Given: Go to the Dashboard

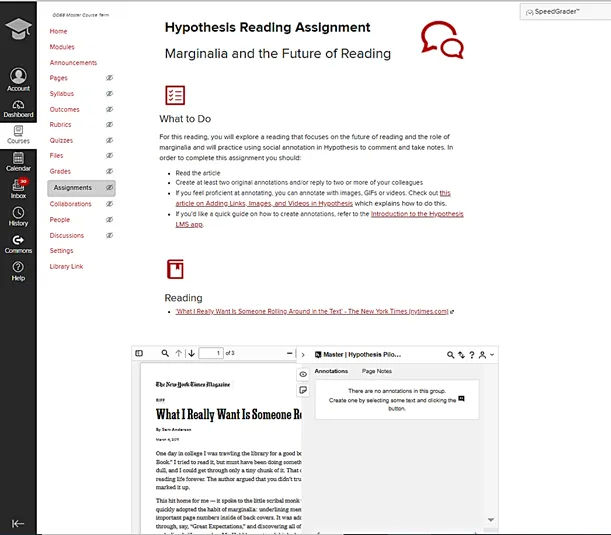Looking at the screenshot, I should tap(18, 109).
